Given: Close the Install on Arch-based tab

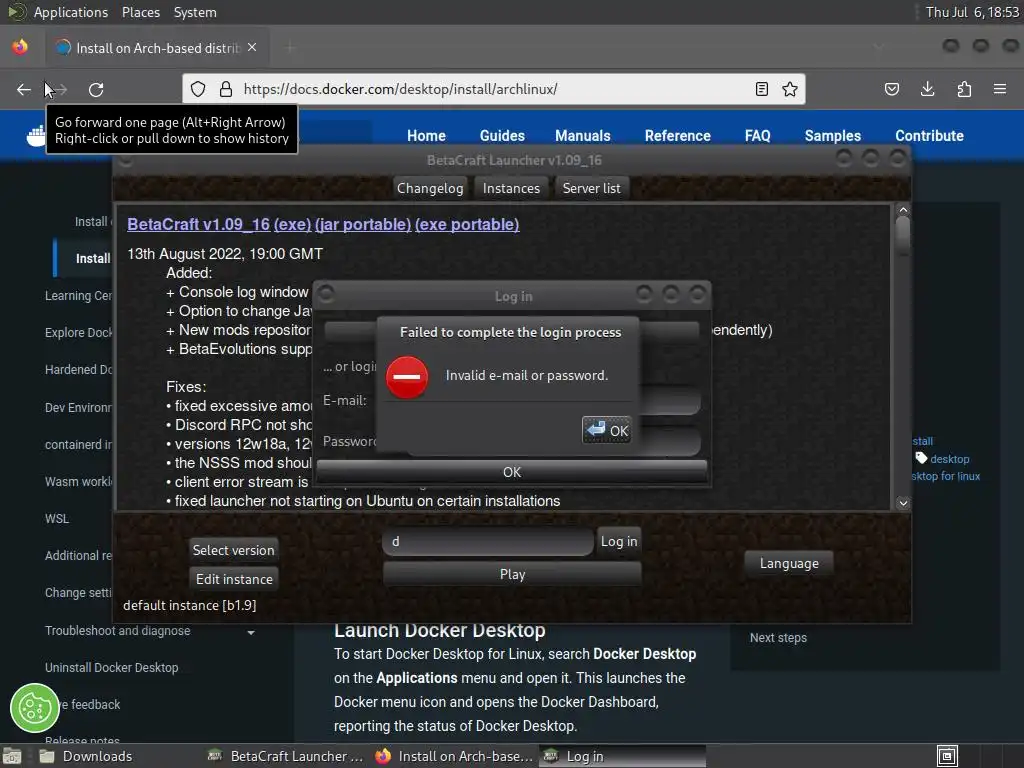Looking at the screenshot, I should [x=252, y=48].
